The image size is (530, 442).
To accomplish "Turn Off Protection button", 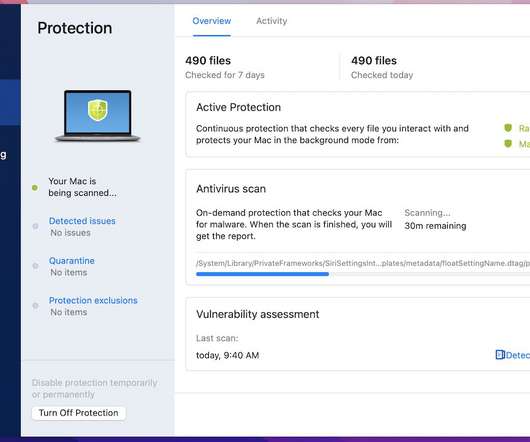I will [78, 413].
